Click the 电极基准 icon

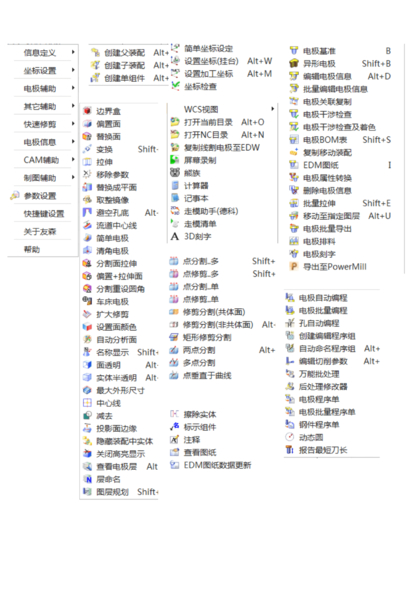point(294,51)
